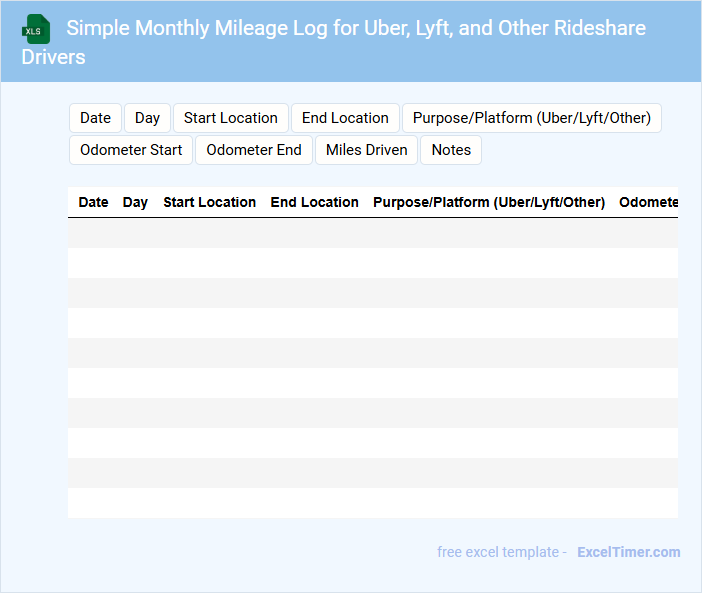Click the 'free excel template' footer text

tap(501, 552)
